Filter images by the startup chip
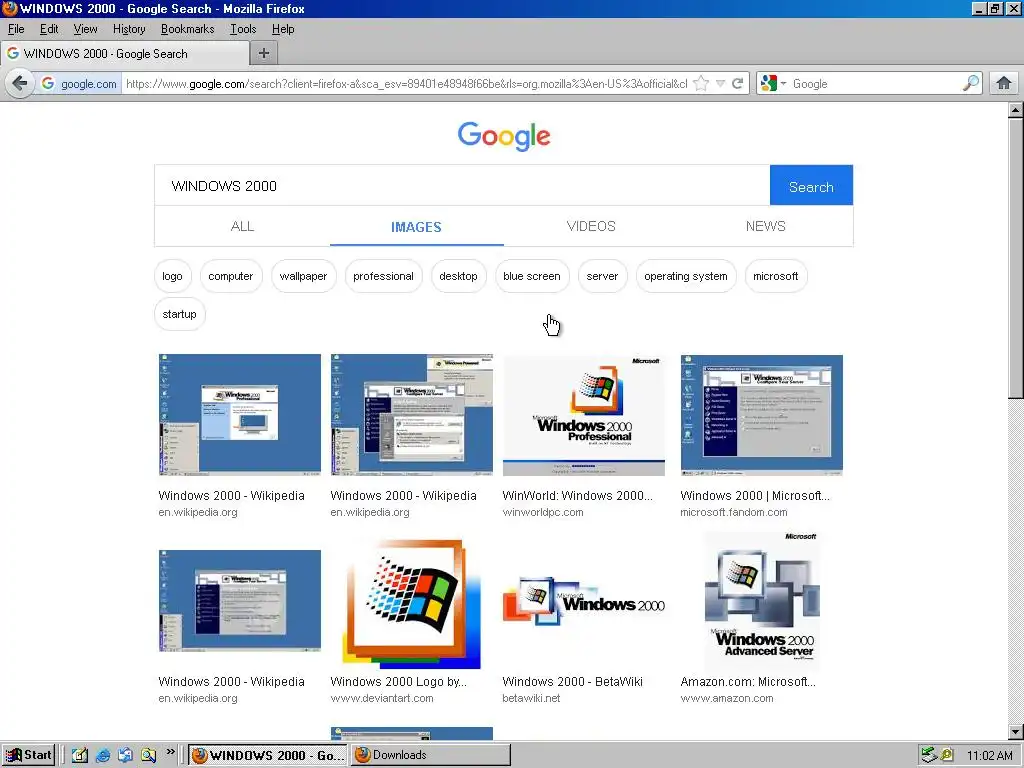The width and height of the screenshot is (1024, 768). 180,314
